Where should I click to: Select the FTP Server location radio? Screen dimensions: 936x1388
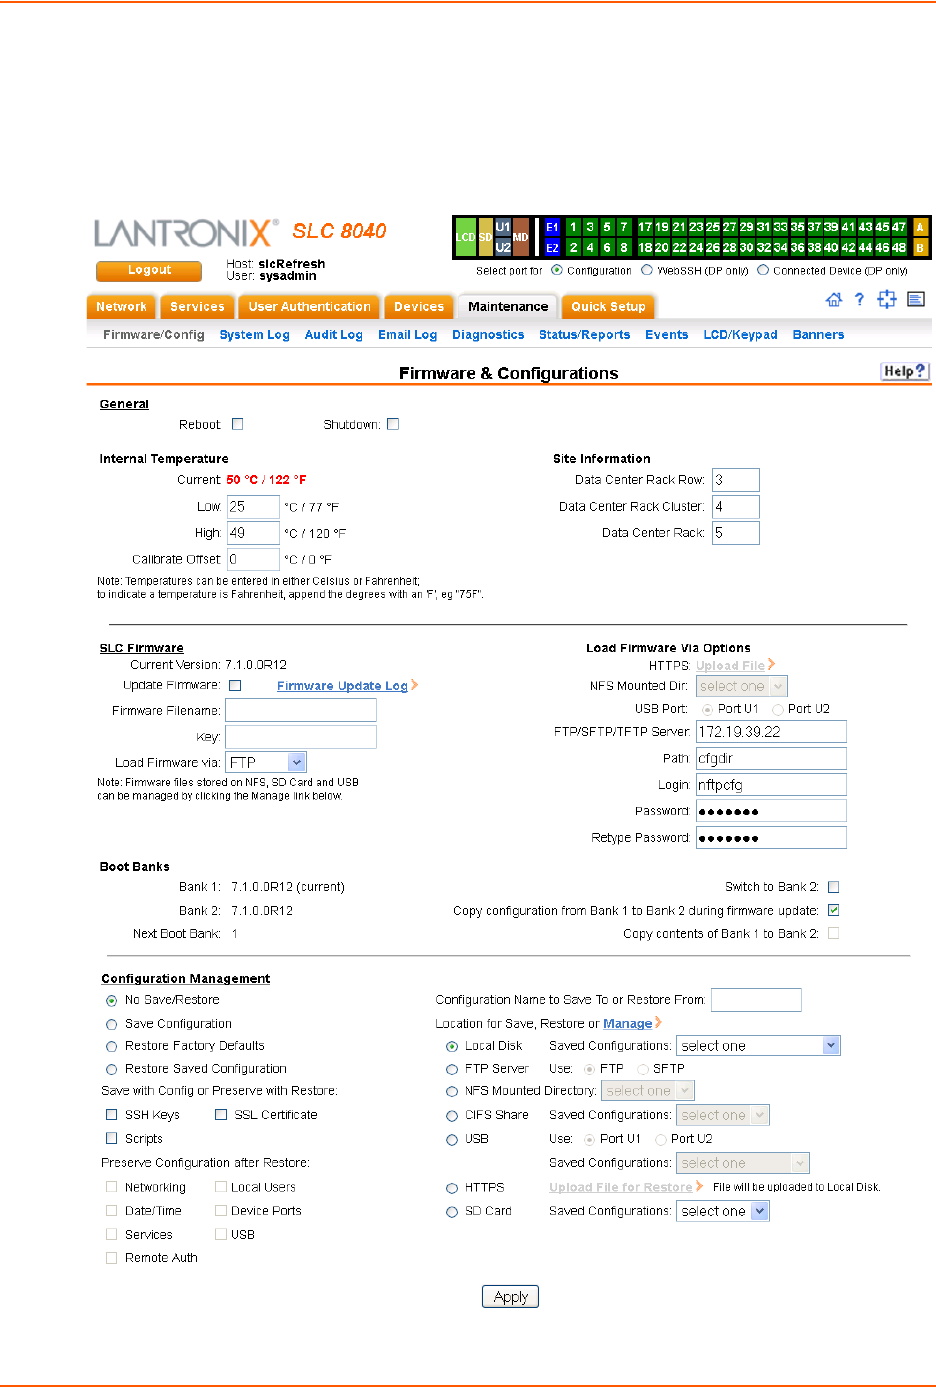point(452,1069)
